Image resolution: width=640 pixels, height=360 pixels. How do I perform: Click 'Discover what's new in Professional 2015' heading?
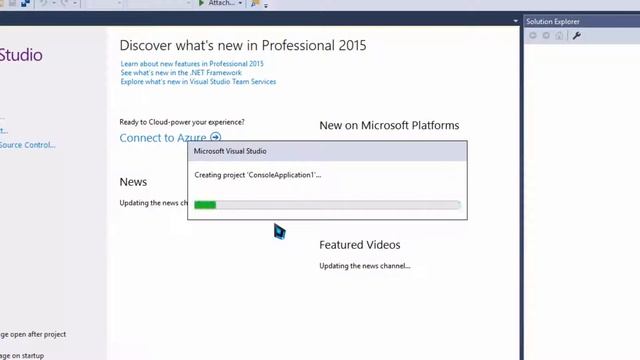click(x=243, y=45)
